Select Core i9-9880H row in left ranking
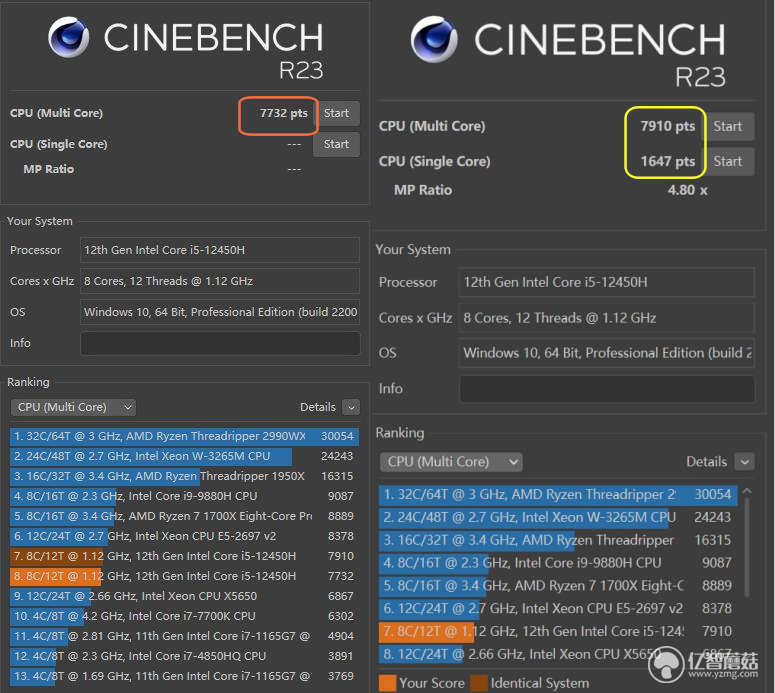Screen dimensions: 775x693 pyautogui.click(x=184, y=496)
